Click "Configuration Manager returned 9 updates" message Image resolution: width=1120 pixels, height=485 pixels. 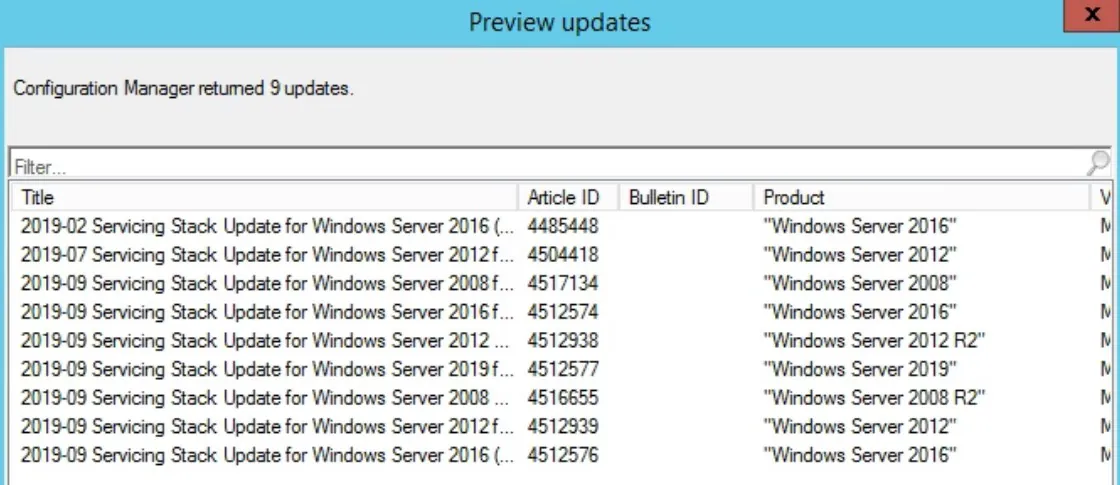point(184,89)
